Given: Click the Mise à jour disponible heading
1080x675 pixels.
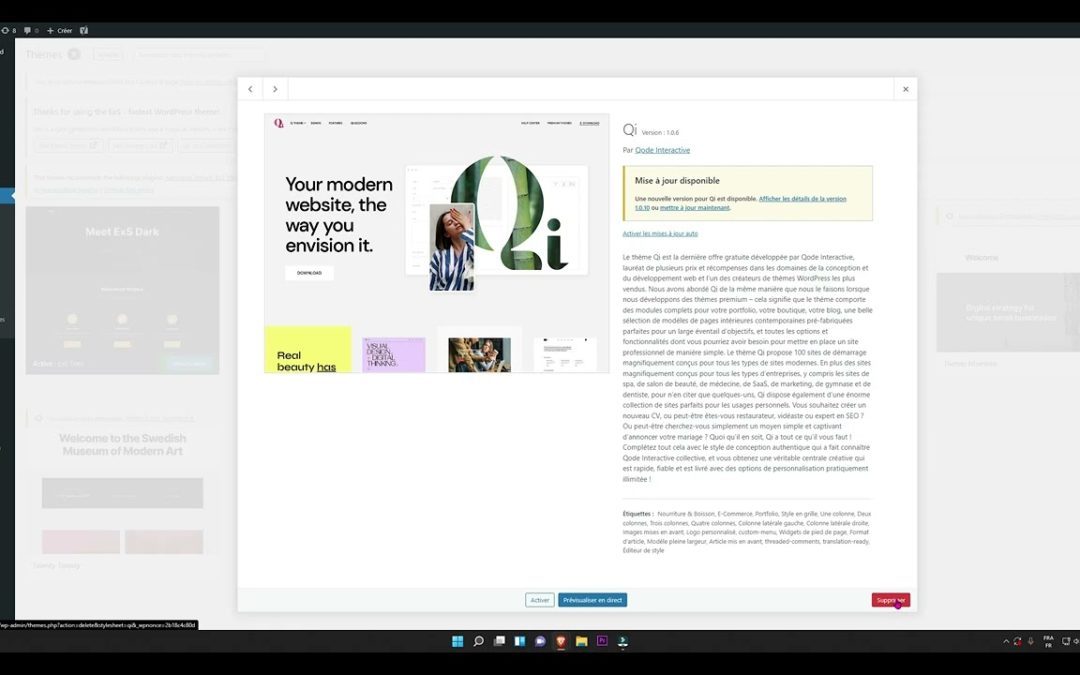Looking at the screenshot, I should pyautogui.click(x=677, y=180).
